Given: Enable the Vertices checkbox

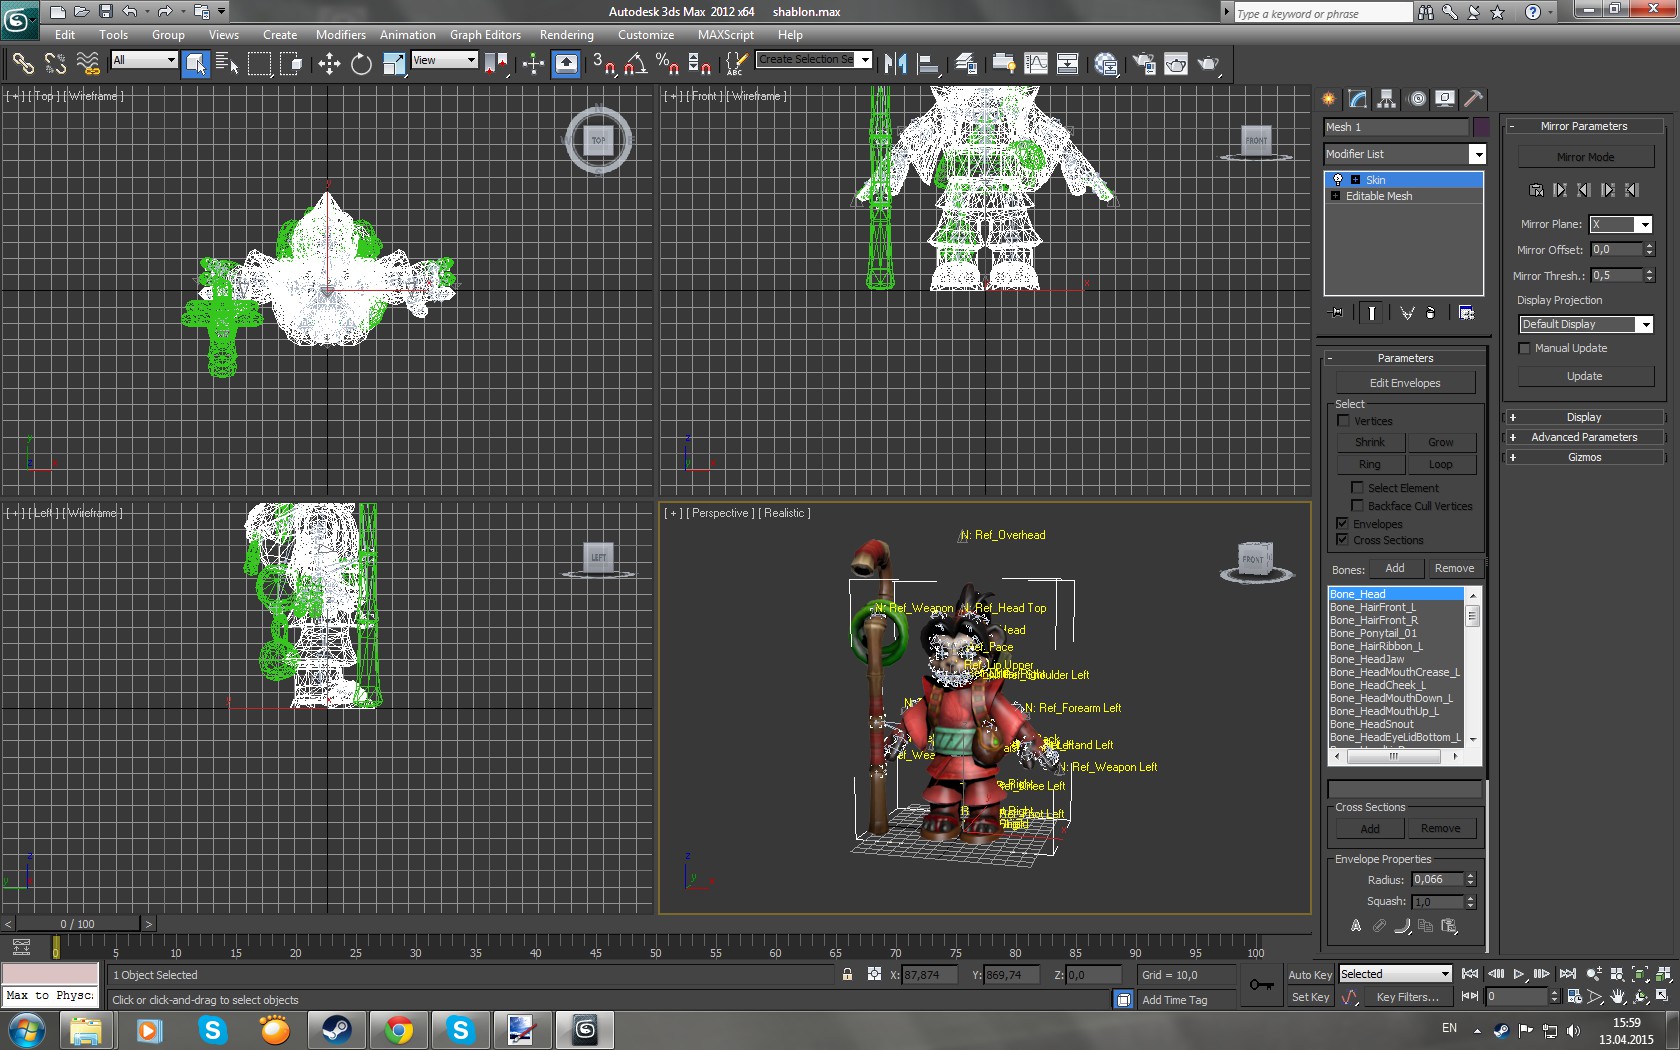Looking at the screenshot, I should point(1344,421).
